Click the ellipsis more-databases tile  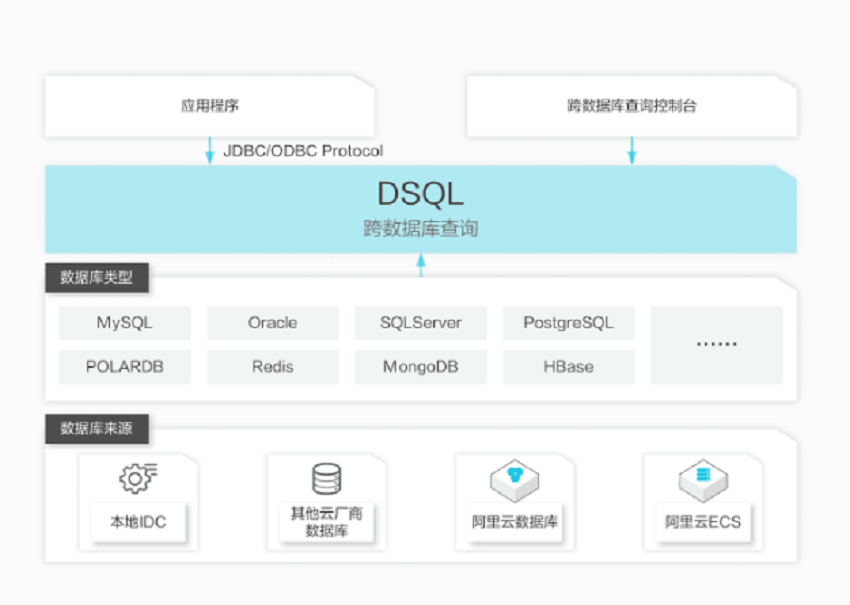(x=717, y=345)
